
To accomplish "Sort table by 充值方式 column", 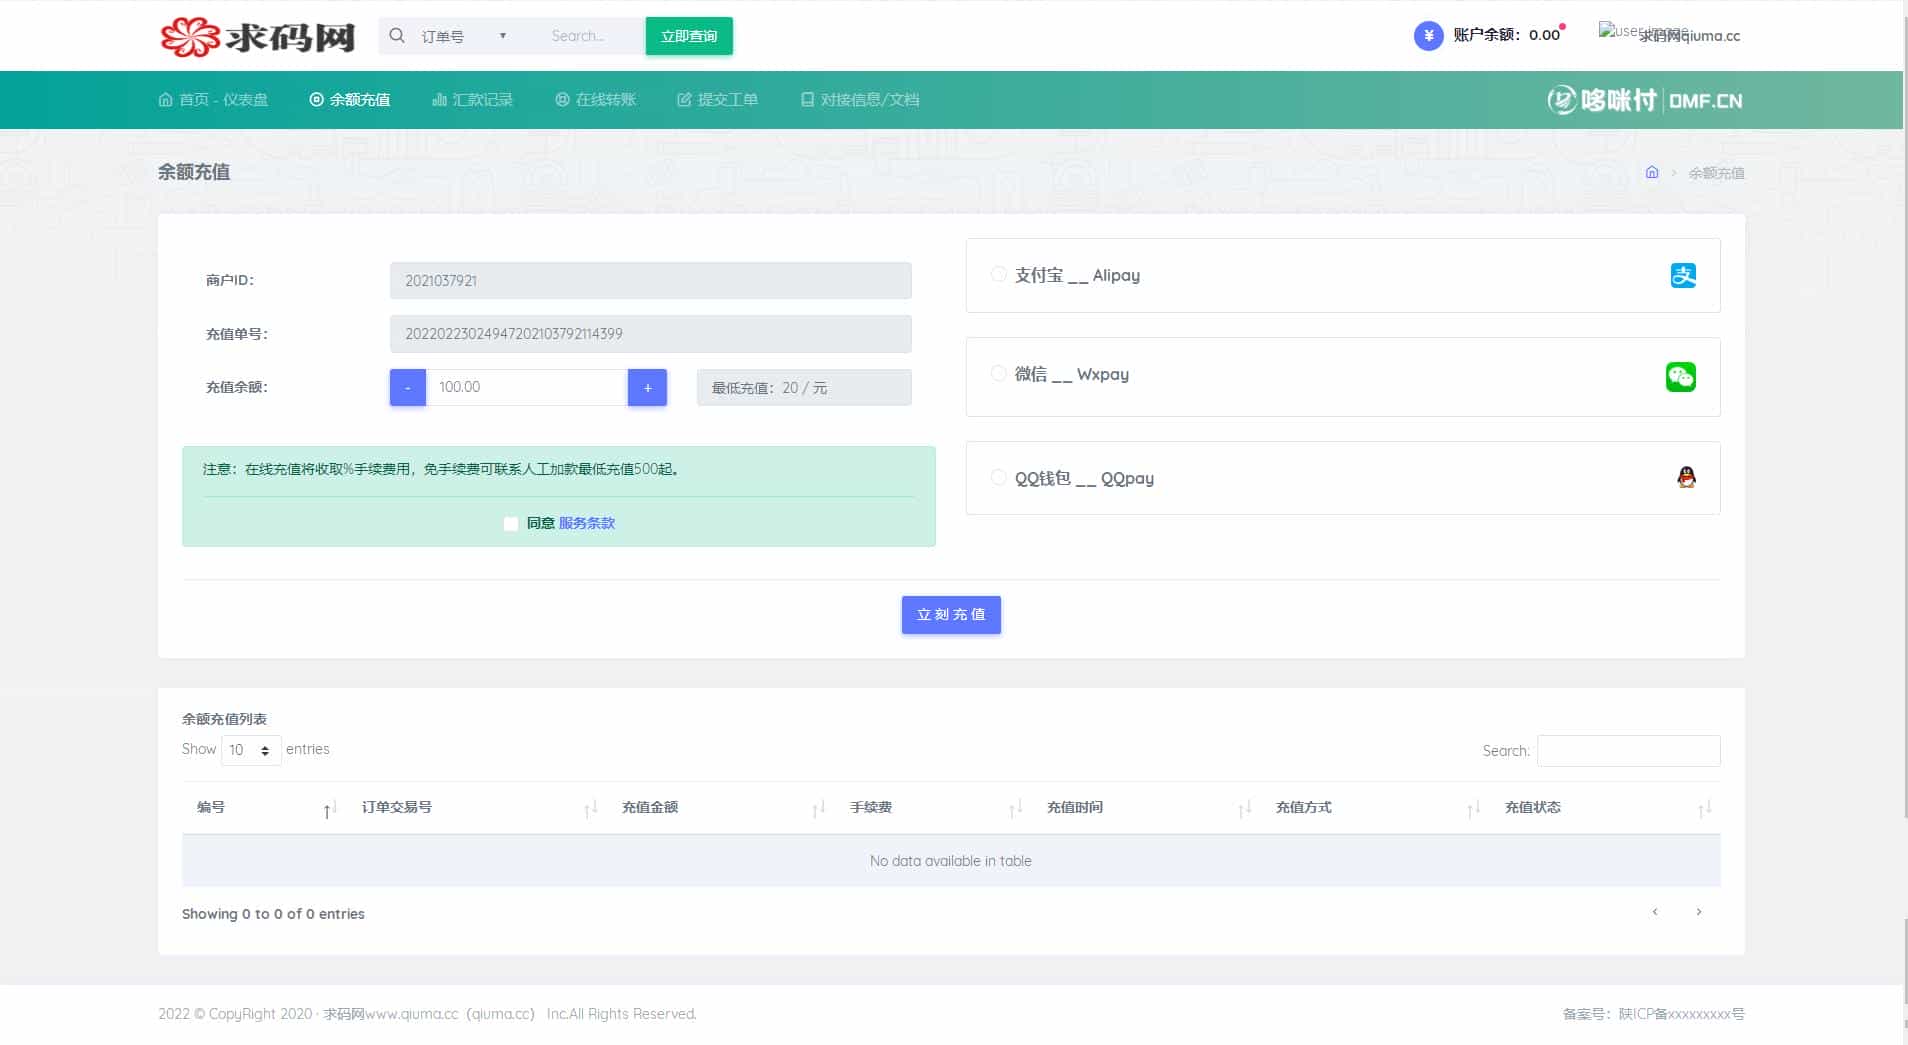I will (1376, 808).
